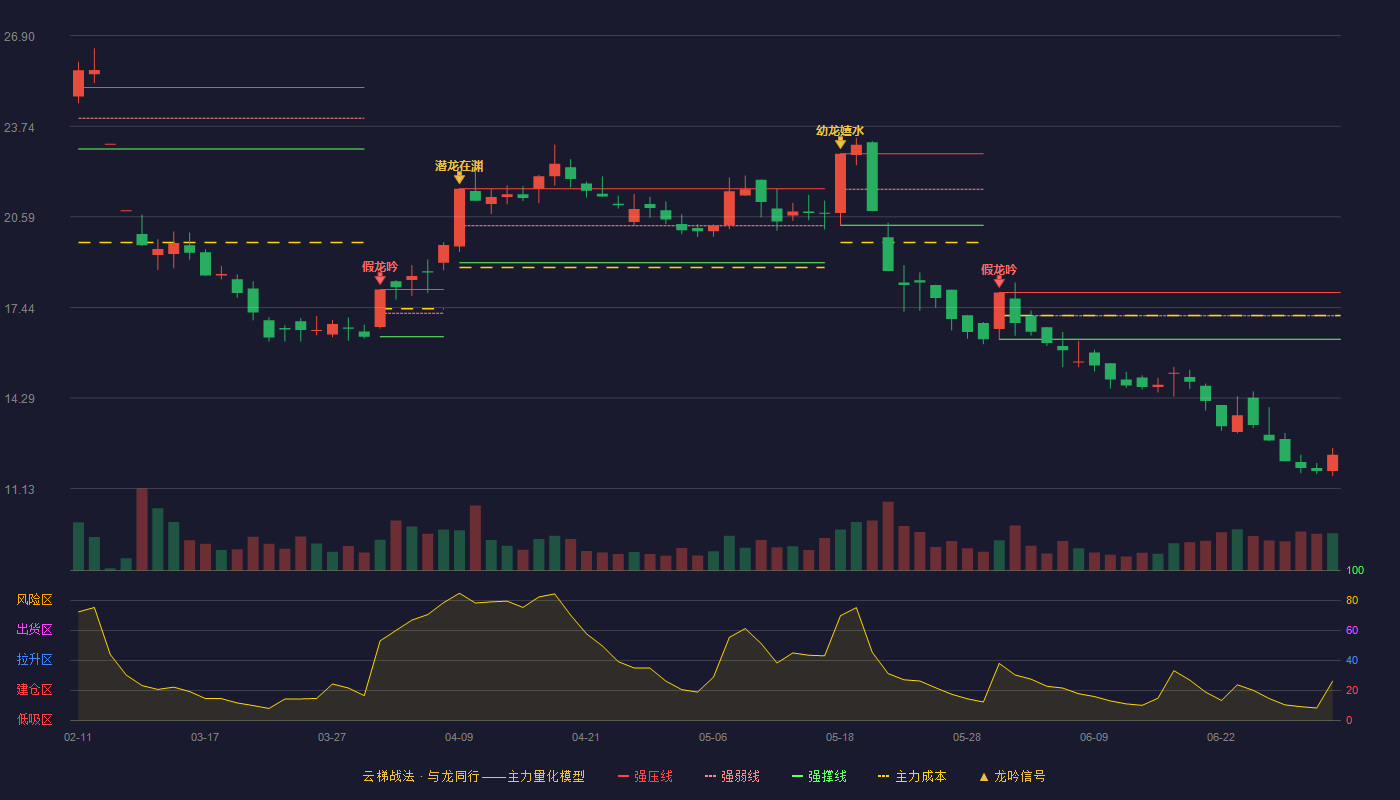
Task: Click the 04-09 date axis label
Action: (x=459, y=737)
